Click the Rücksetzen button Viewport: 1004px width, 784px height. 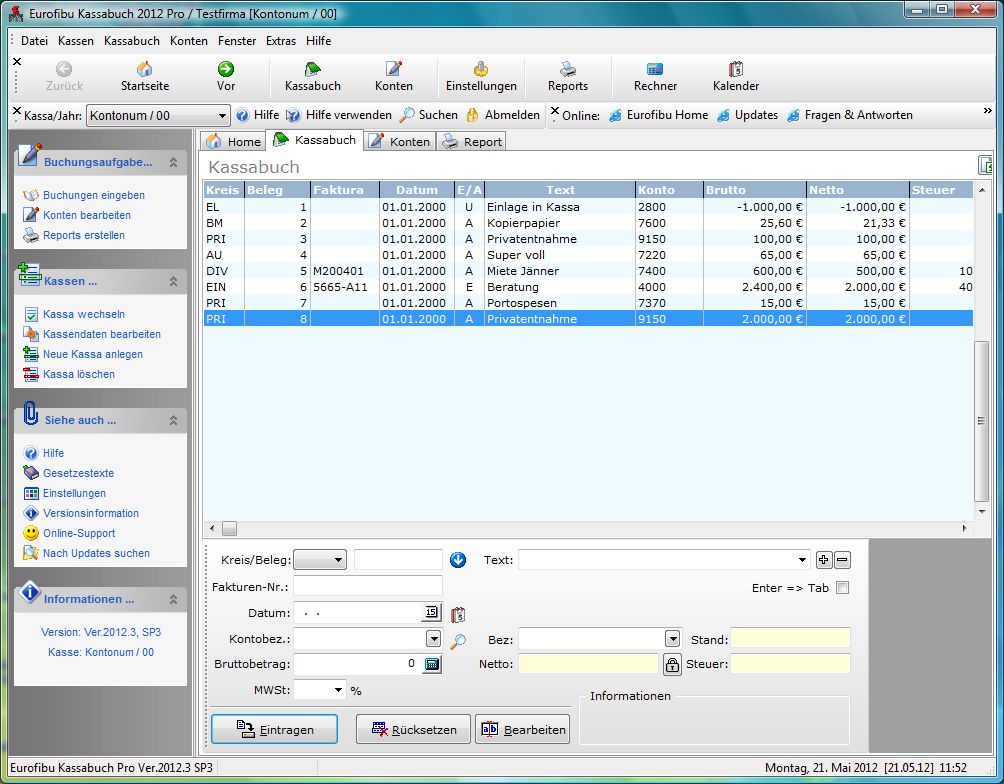(413, 730)
